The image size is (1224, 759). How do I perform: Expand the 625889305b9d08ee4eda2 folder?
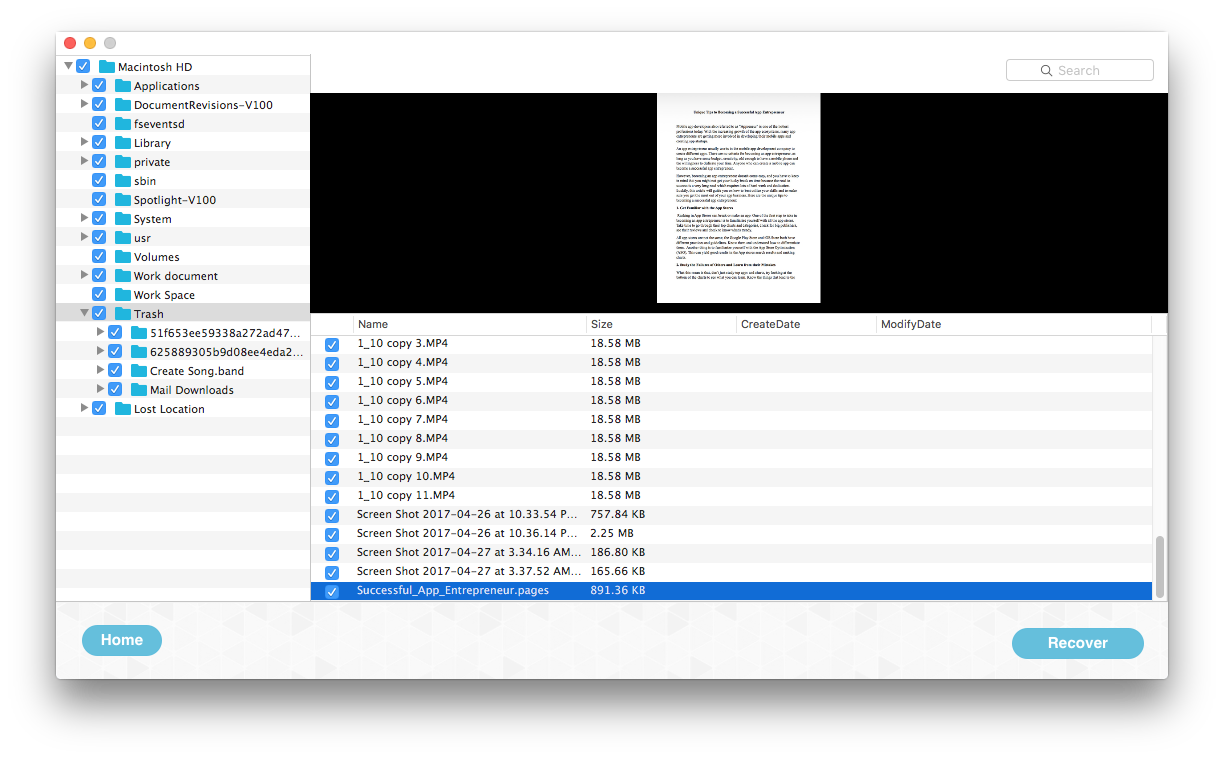point(100,352)
